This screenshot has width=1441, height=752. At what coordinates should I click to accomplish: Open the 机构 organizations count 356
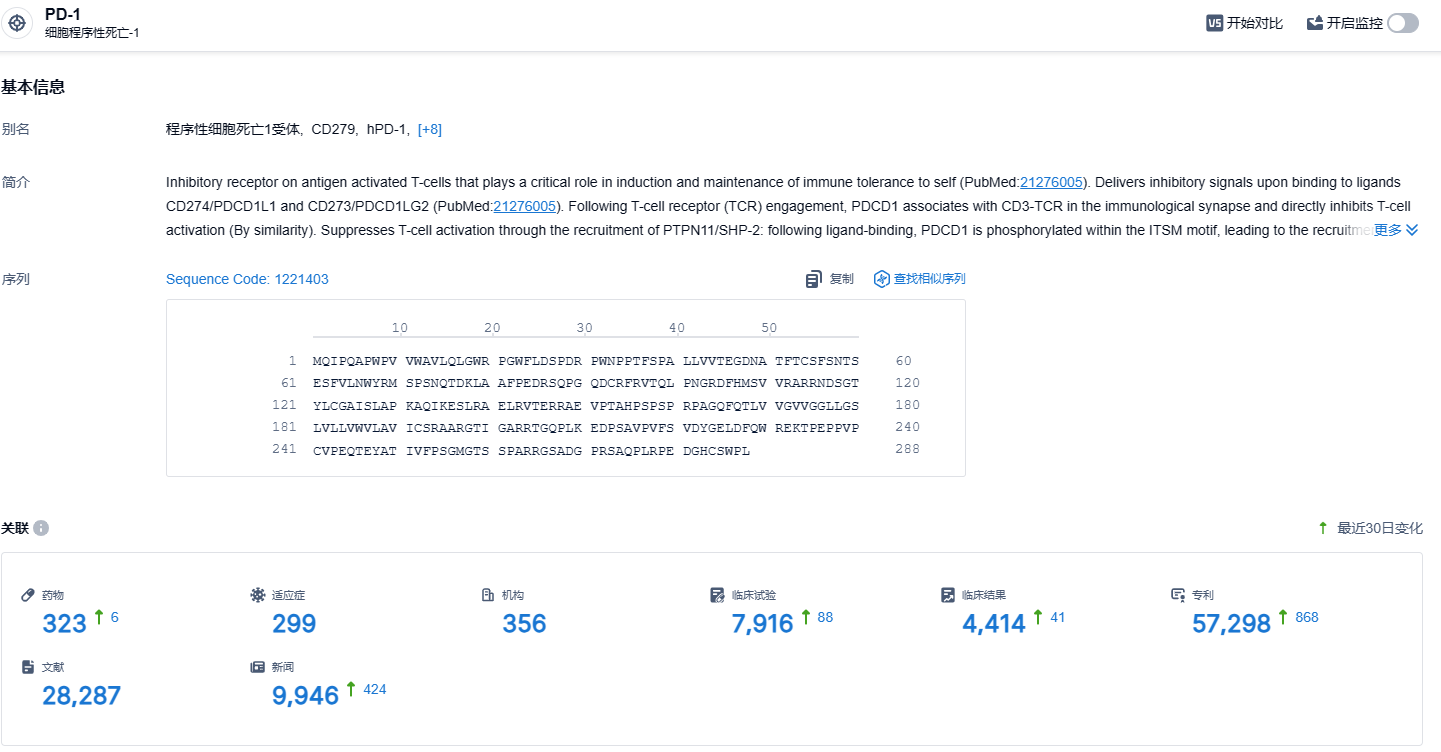click(524, 624)
